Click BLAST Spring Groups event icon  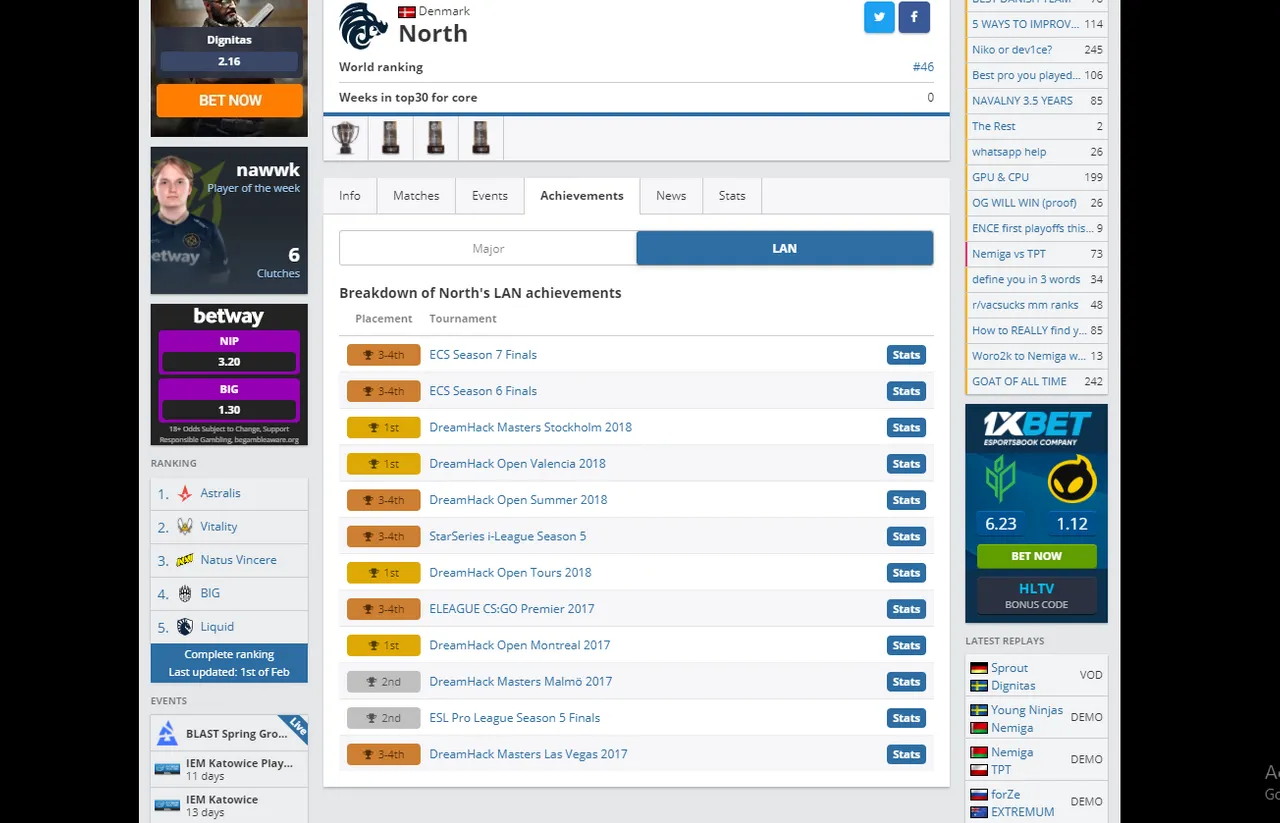[x=167, y=733]
